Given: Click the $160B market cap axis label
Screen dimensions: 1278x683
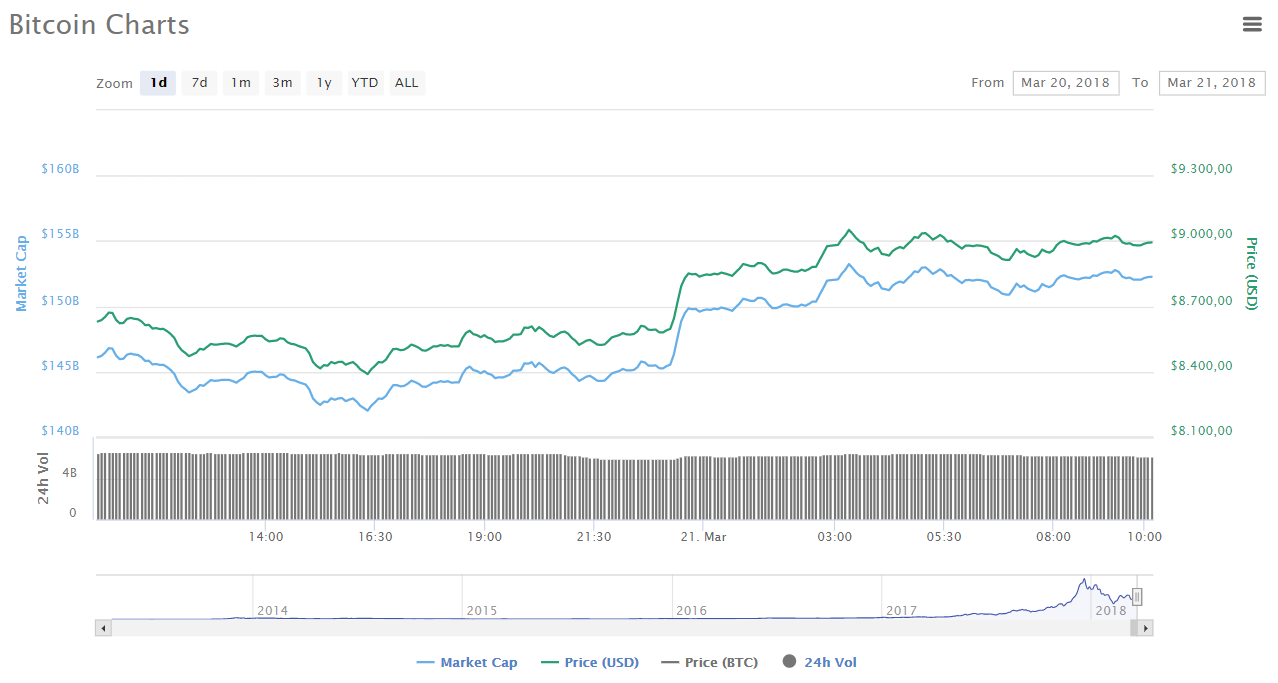Looking at the screenshot, I should point(60,169).
